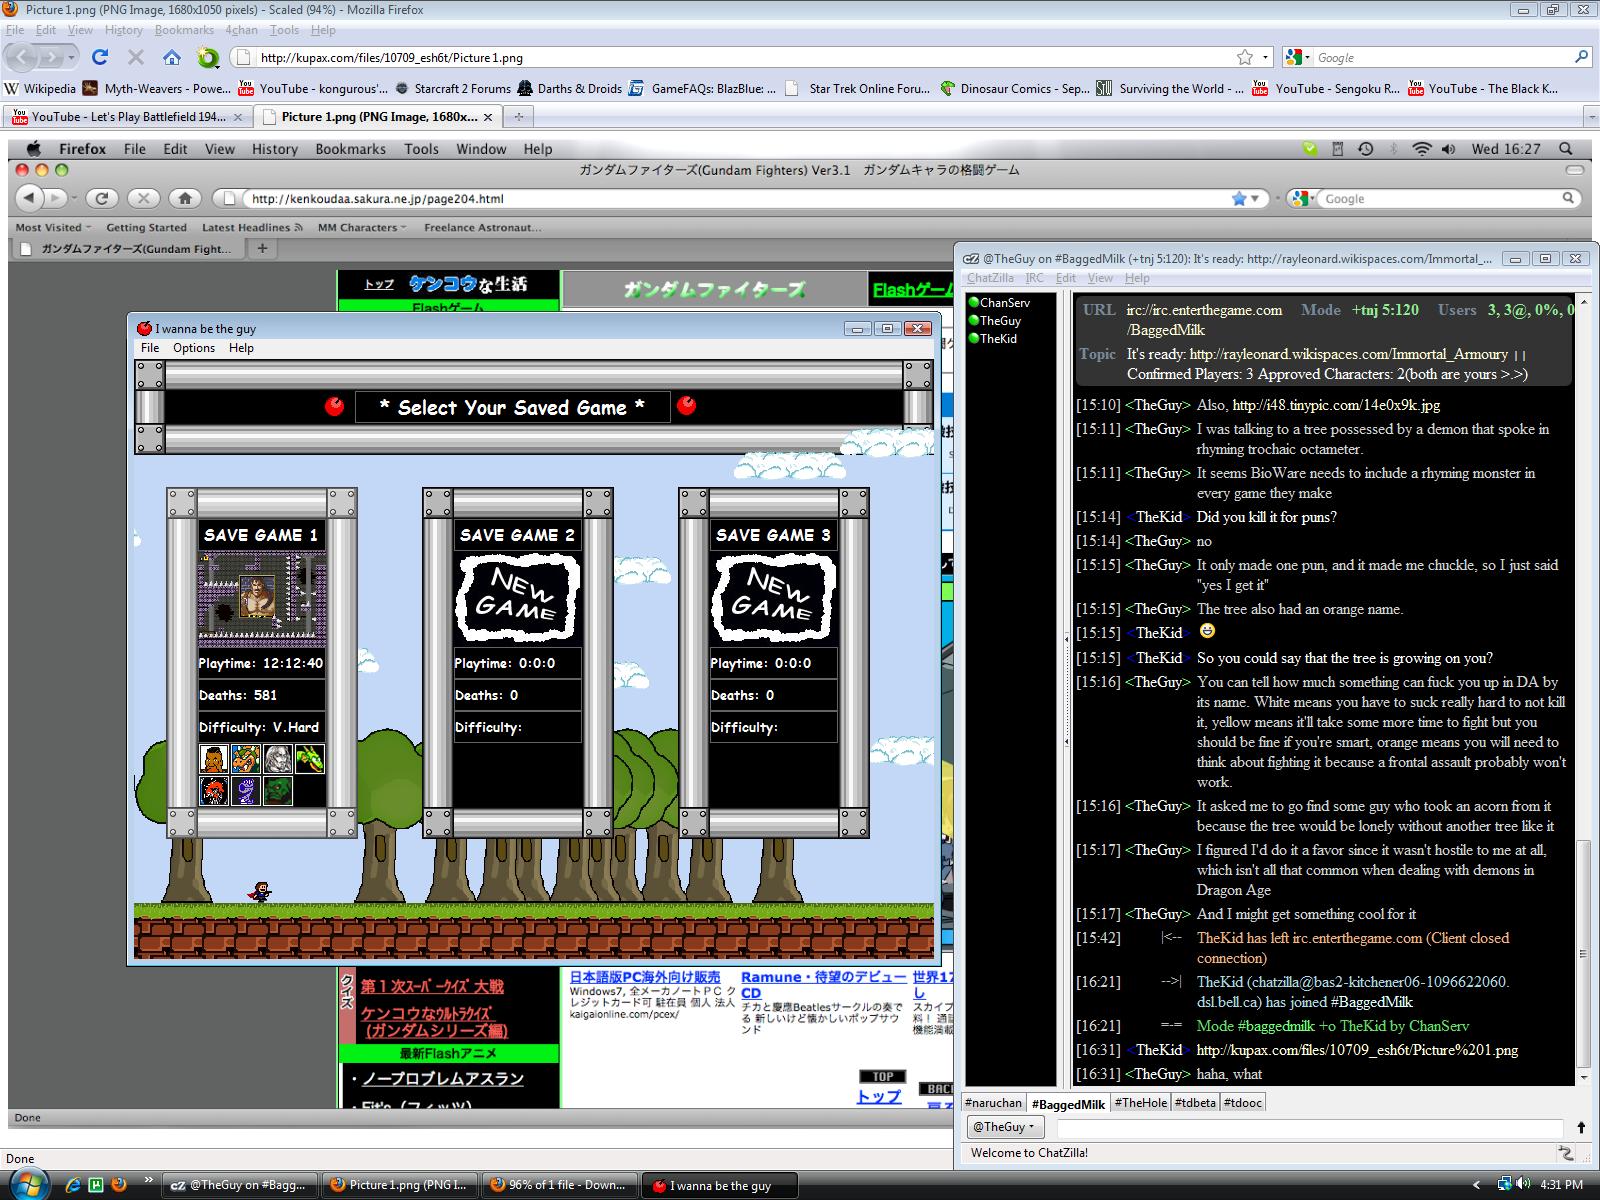Reload the page with the blue refresh icon
Screen dimensions: 1600x1200
click(x=99, y=57)
